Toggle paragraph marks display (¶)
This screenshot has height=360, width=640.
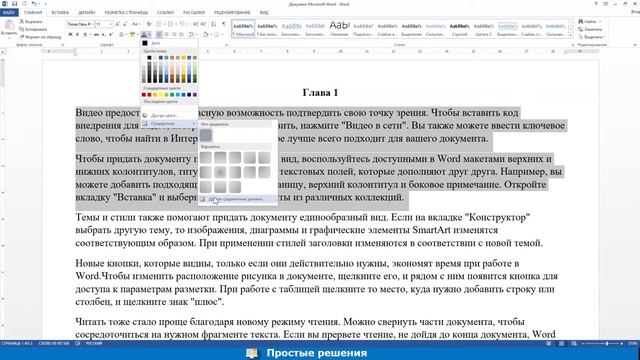coord(224,24)
